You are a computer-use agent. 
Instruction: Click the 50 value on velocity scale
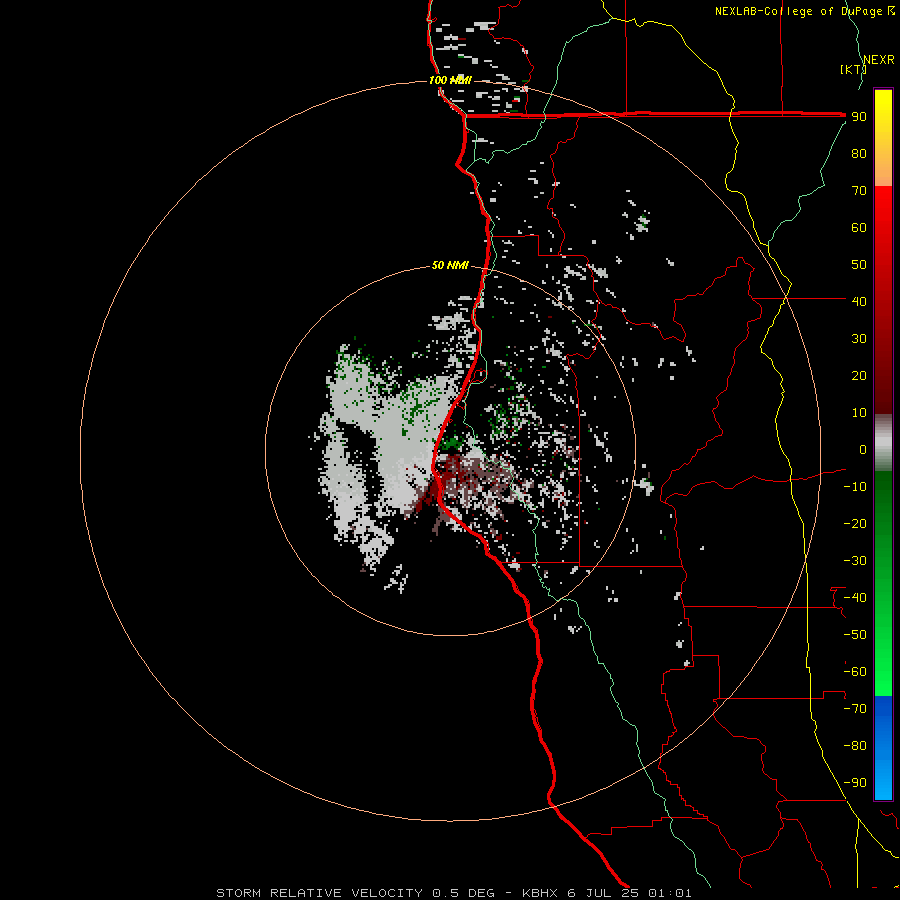click(x=859, y=265)
